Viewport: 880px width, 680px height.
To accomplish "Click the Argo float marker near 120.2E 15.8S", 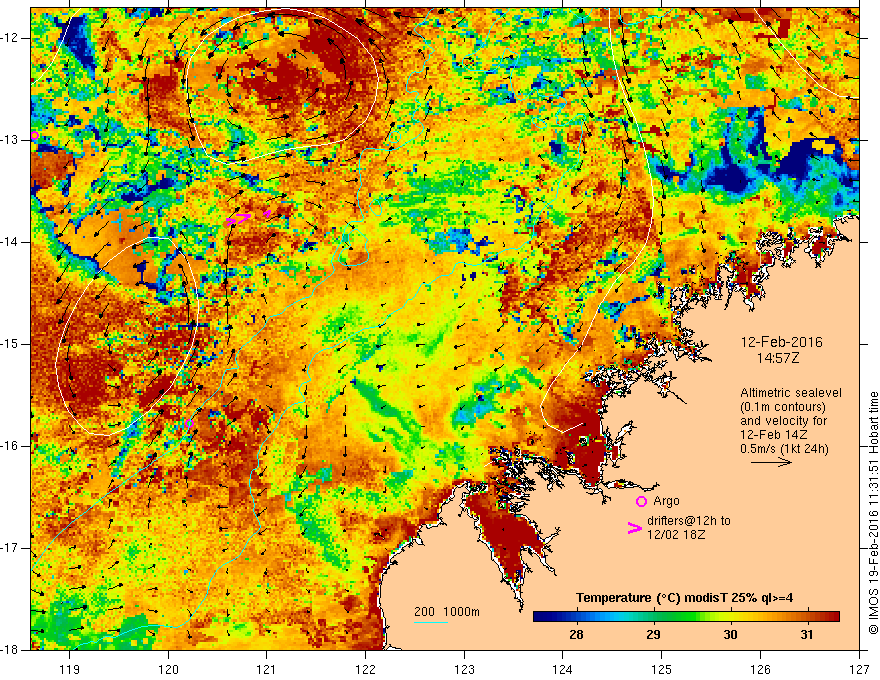I will pyautogui.click(x=189, y=424).
